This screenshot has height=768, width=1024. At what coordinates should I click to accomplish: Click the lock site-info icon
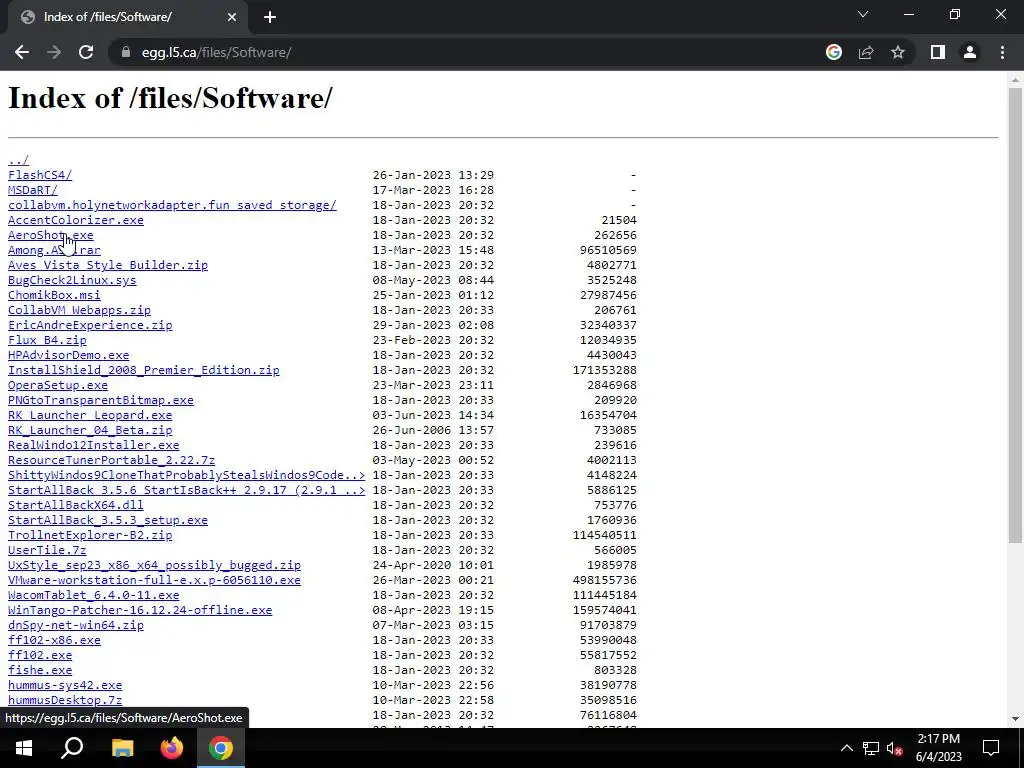click(x=125, y=52)
